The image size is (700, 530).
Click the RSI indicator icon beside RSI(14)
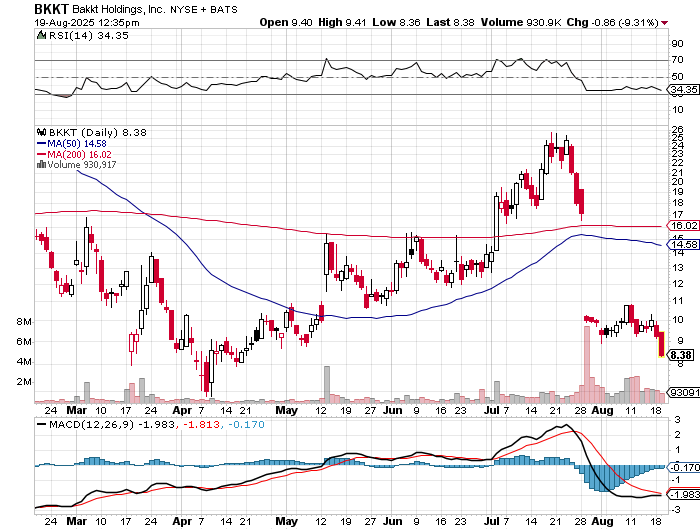click(41, 35)
